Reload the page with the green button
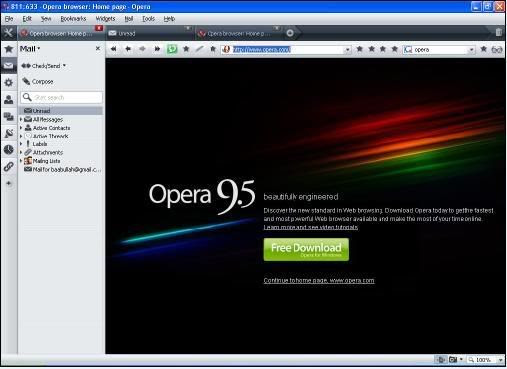The image size is (507, 369). coord(172,49)
